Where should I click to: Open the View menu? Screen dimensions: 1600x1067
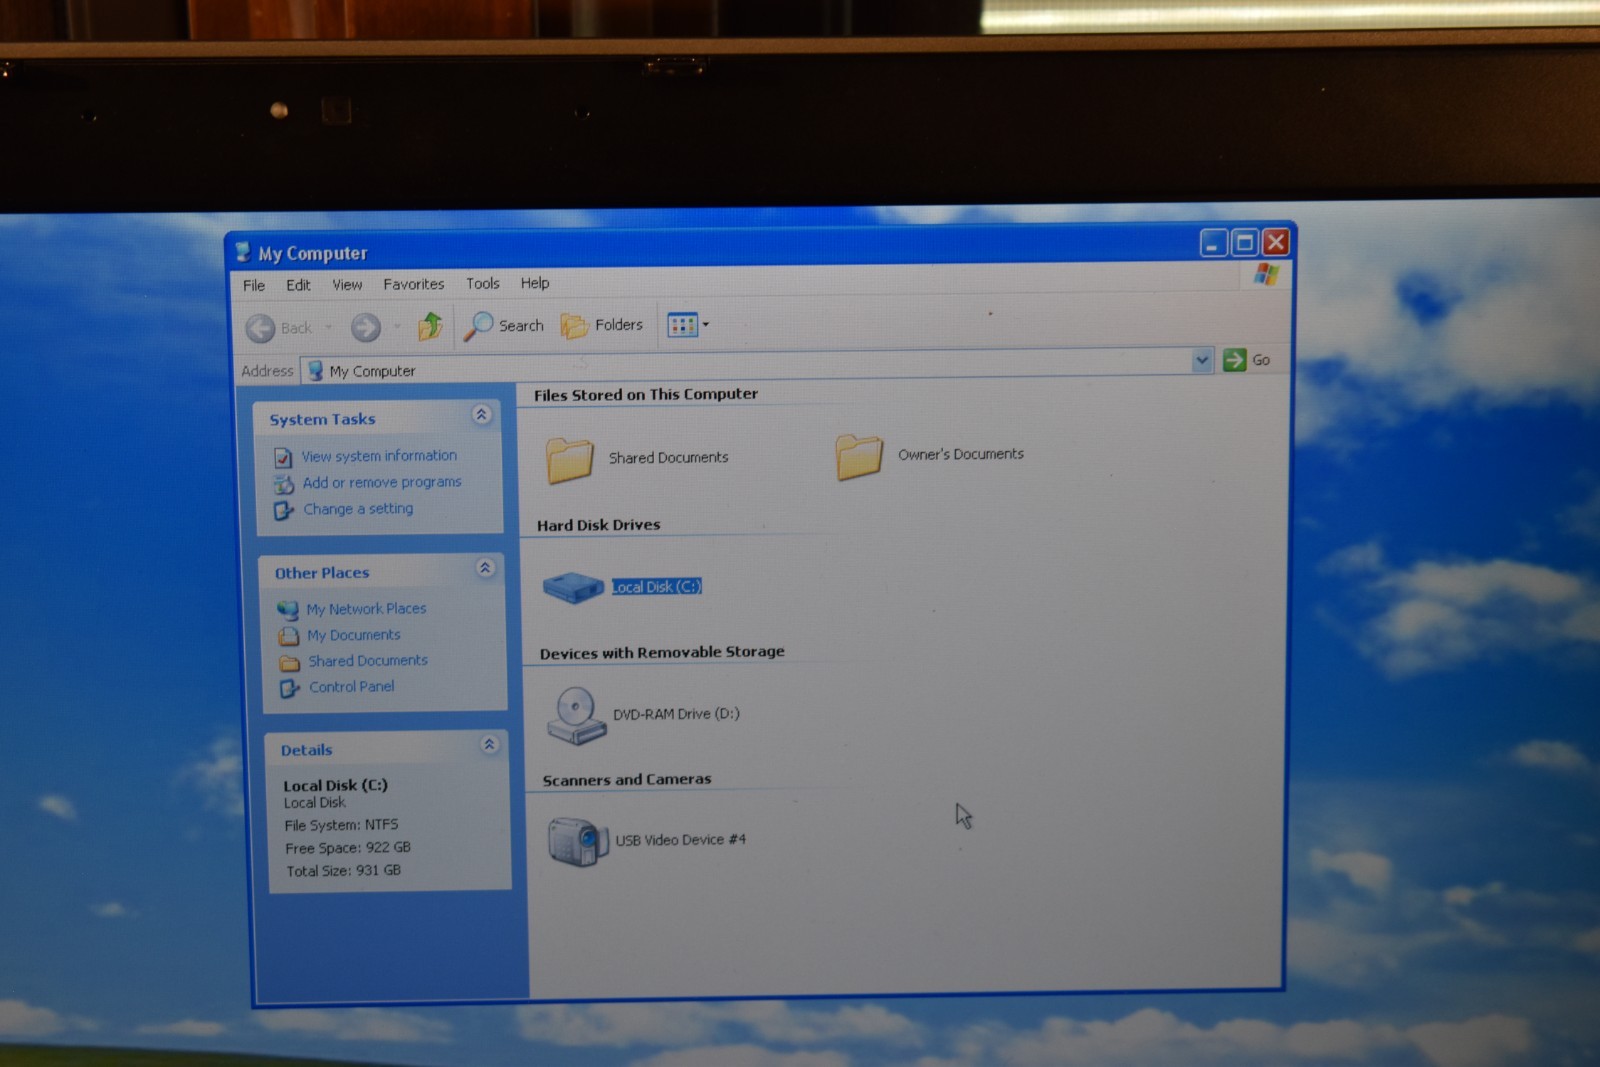pyautogui.click(x=347, y=285)
